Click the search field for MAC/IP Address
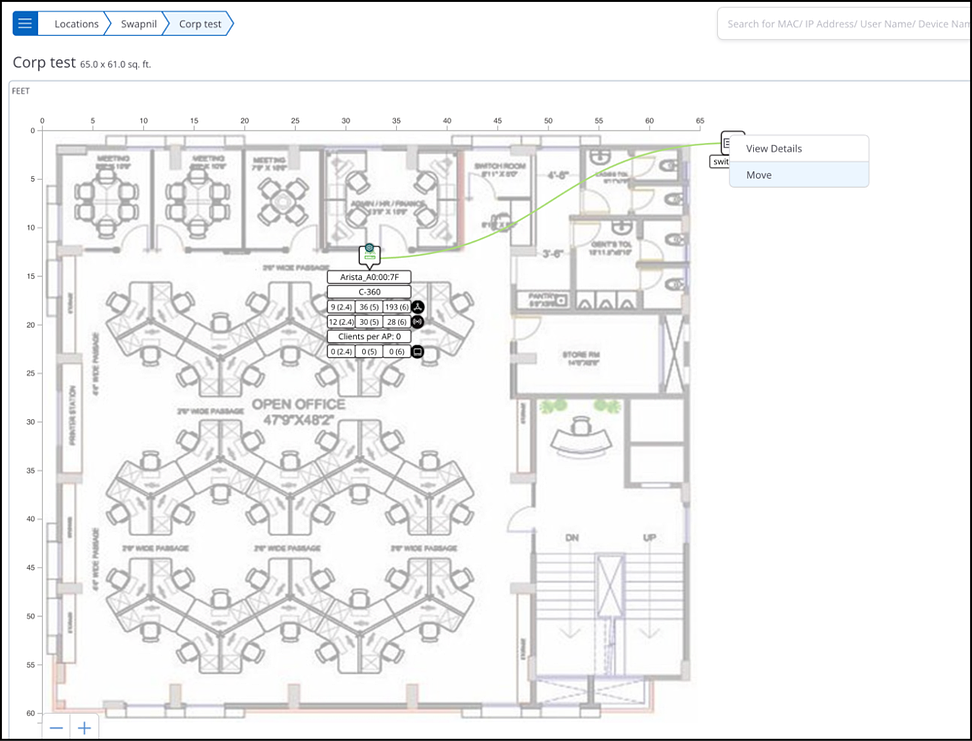This screenshot has height=741, width=972. (840, 24)
